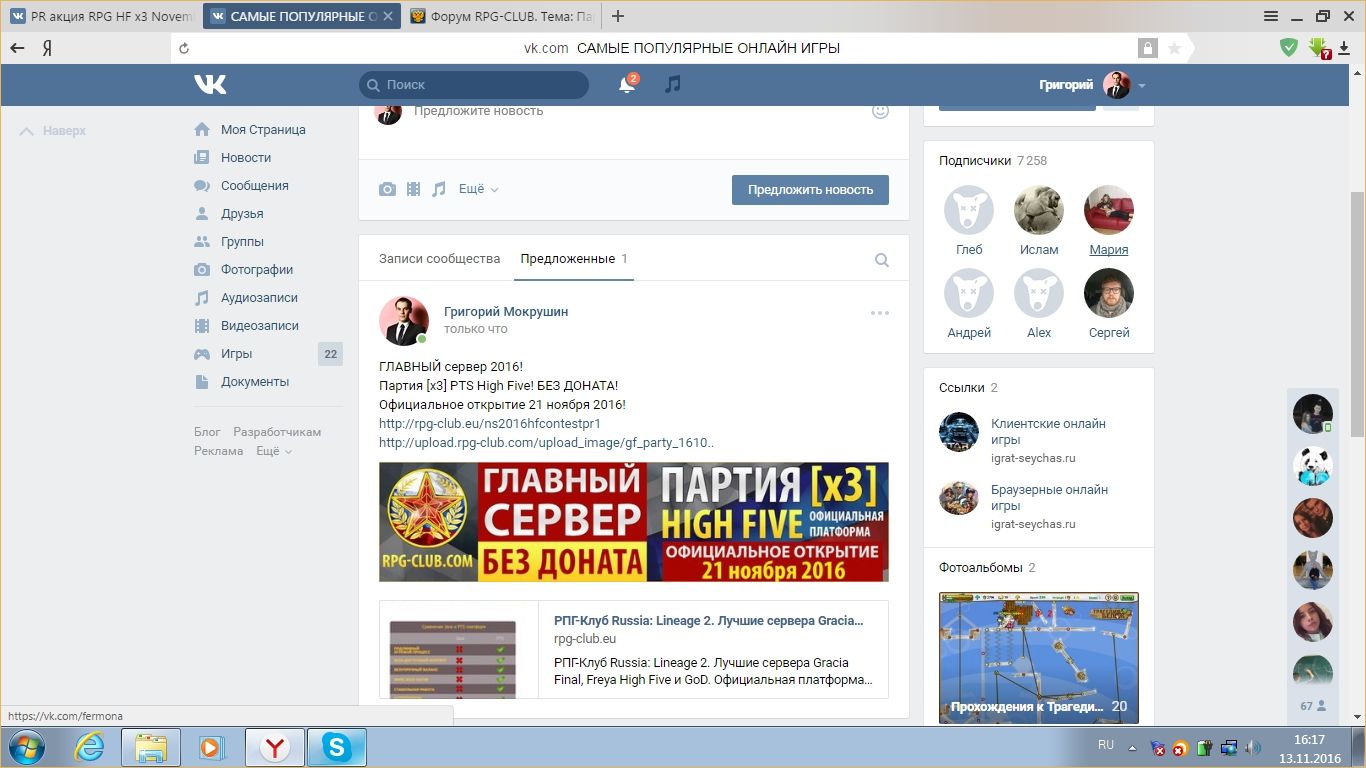
Task: Open 'Новости' in sidebar
Action: (x=246, y=157)
